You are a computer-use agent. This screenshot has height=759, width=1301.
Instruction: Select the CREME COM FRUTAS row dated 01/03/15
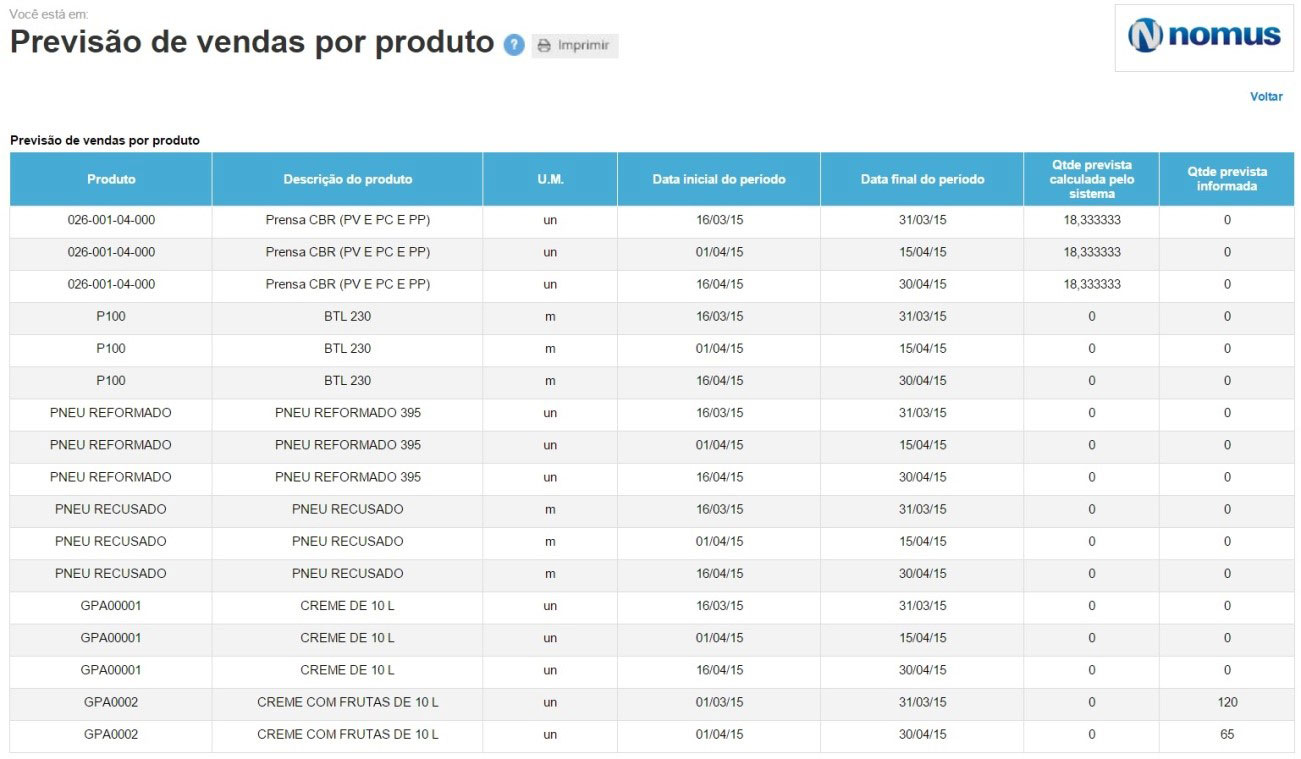click(652, 702)
